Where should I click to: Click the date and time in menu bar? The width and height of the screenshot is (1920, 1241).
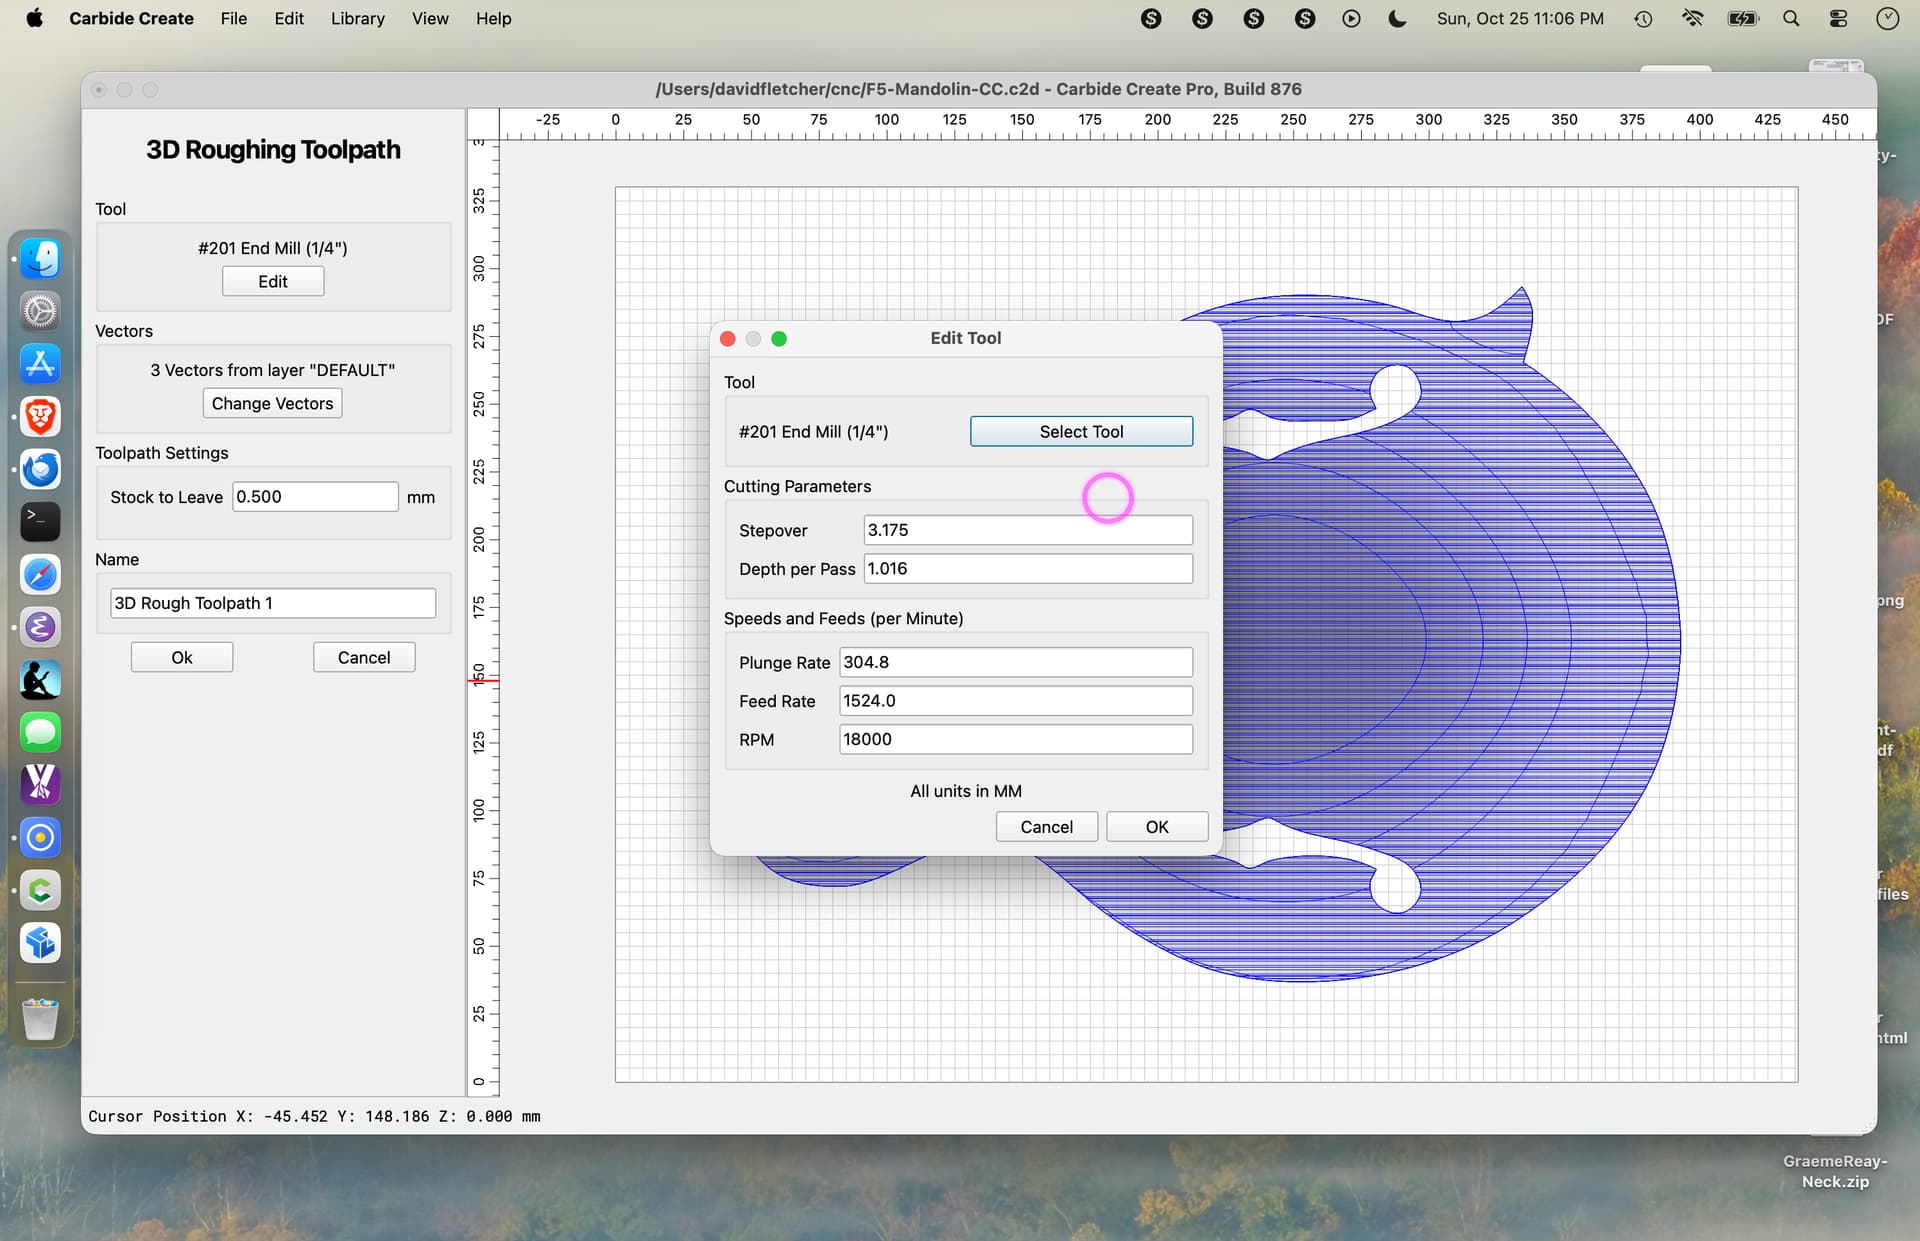pos(1520,18)
